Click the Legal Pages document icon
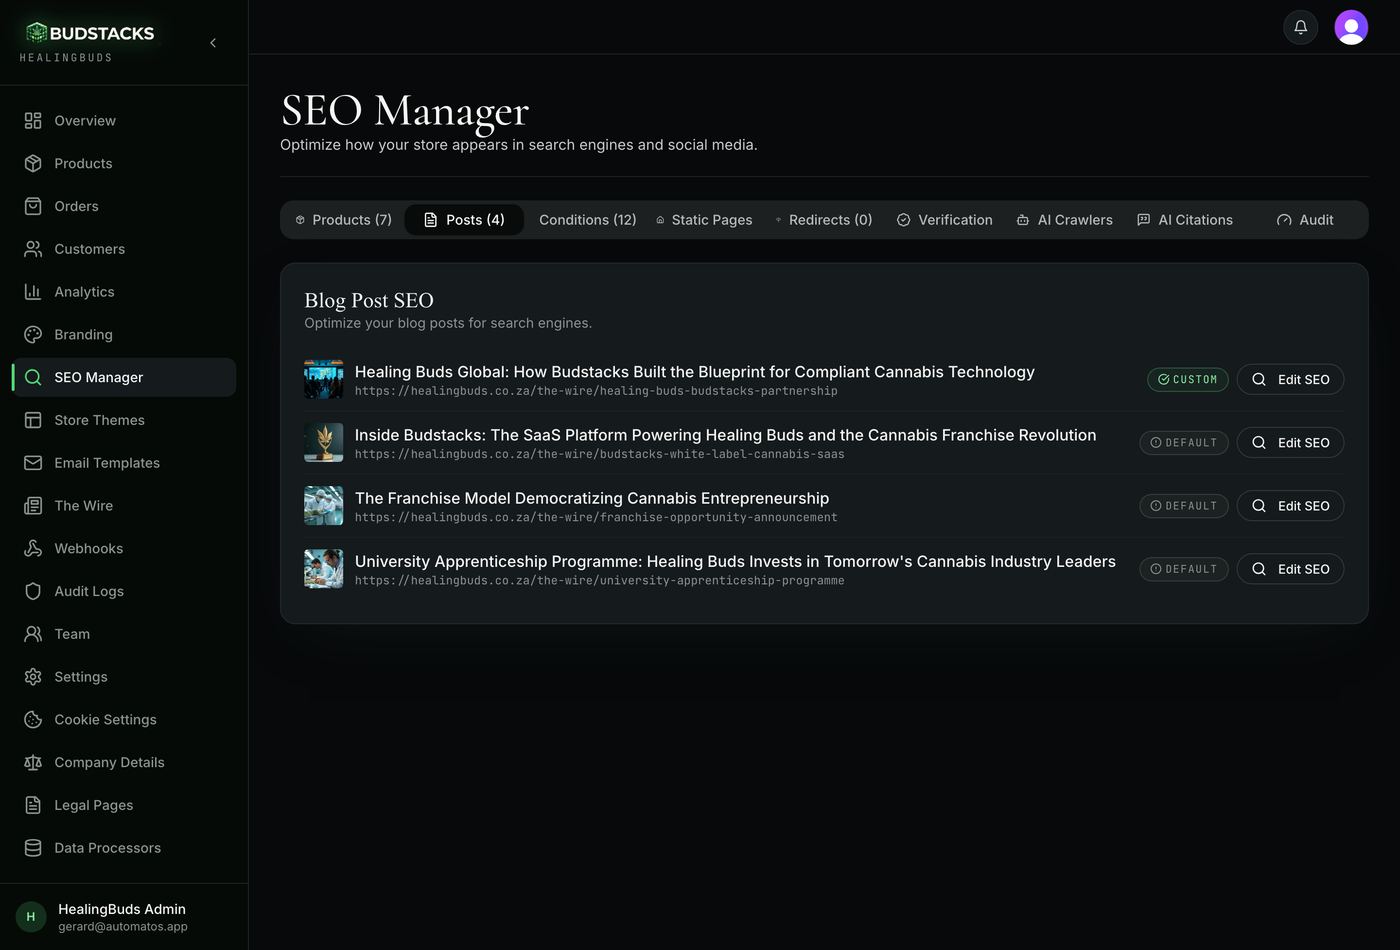Screen dimensions: 1400x950 pos(33,805)
